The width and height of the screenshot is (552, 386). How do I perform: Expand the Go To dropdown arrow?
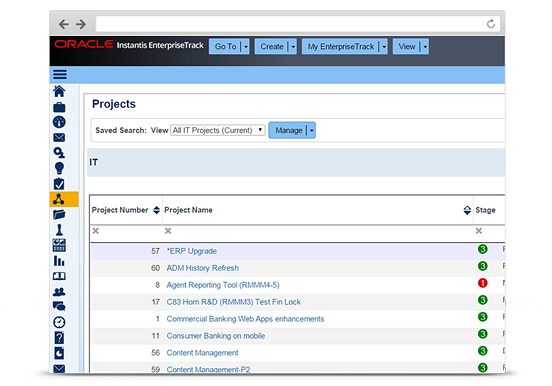(246, 46)
